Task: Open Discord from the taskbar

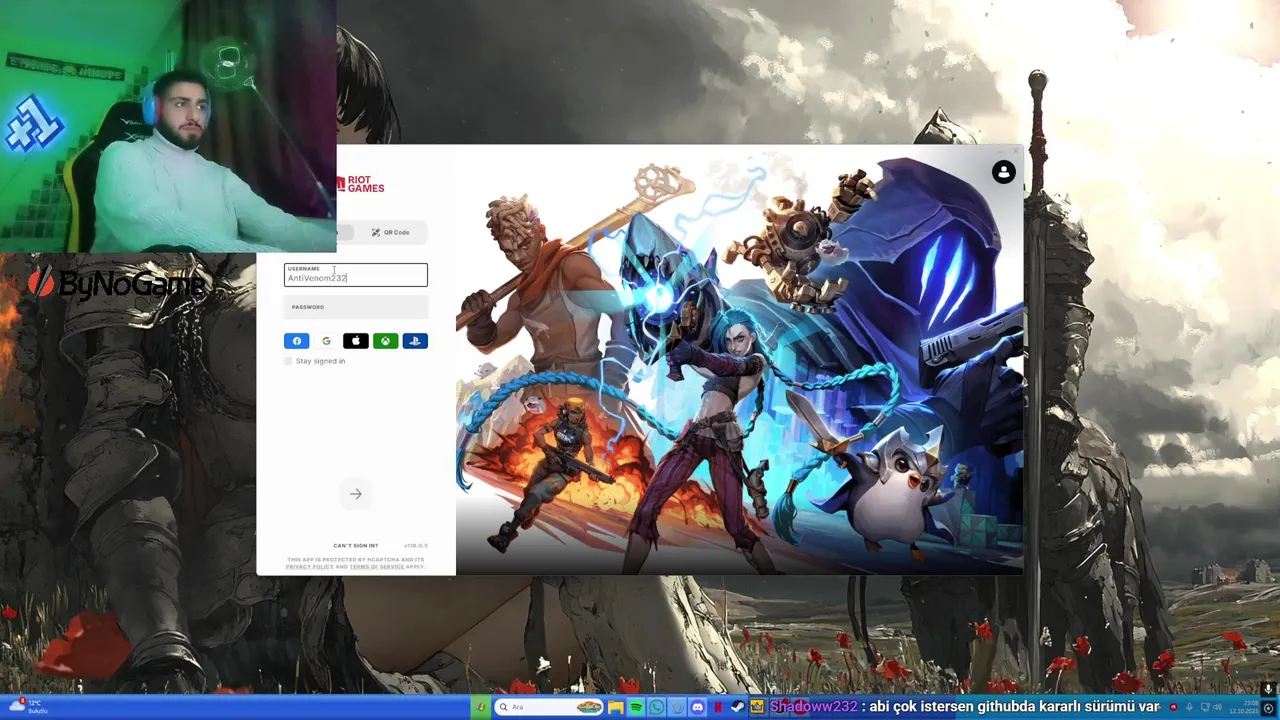Action: pos(697,707)
